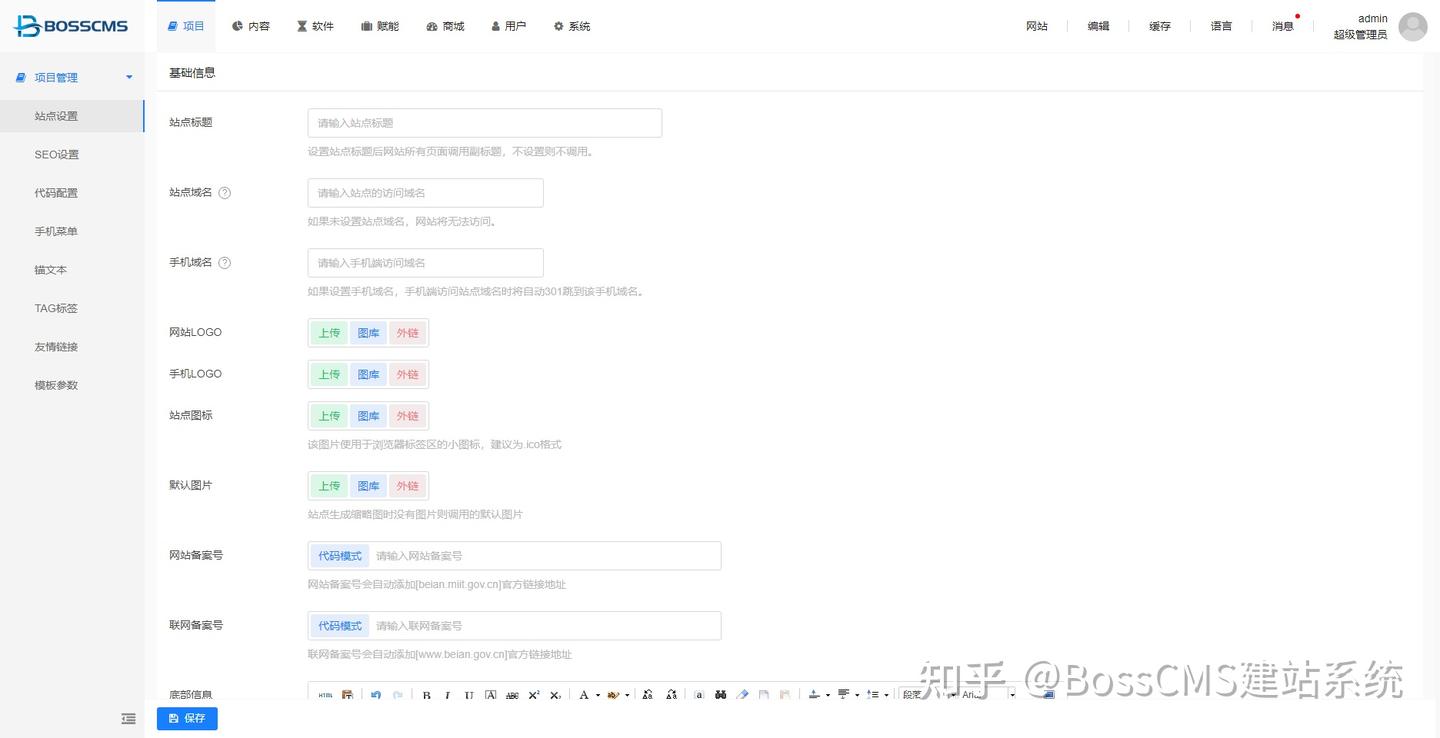Open the font color picker in the editor
Screen dimensions: 1440x738
585,694
